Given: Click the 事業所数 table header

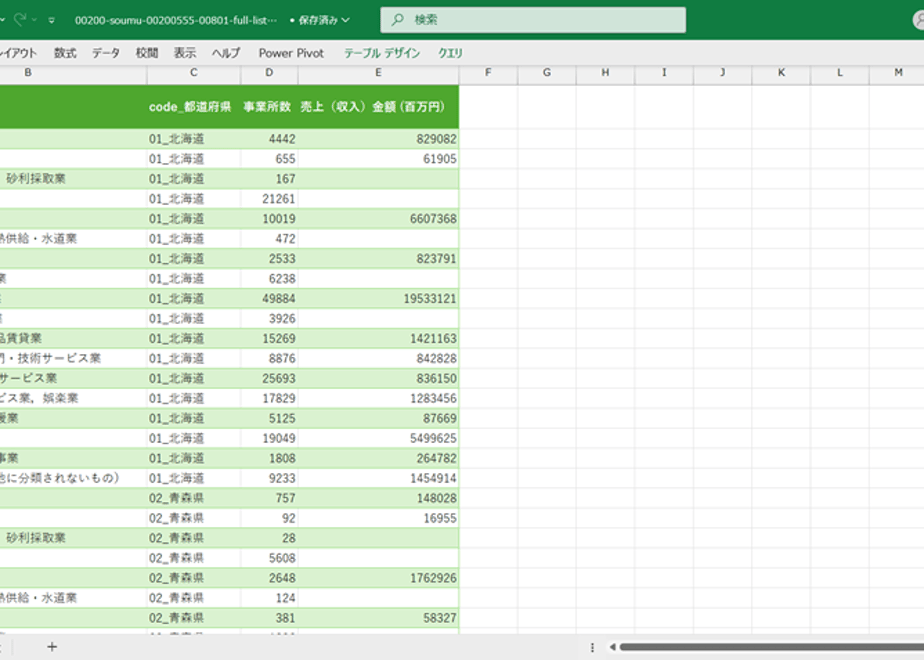Looking at the screenshot, I should [269, 107].
